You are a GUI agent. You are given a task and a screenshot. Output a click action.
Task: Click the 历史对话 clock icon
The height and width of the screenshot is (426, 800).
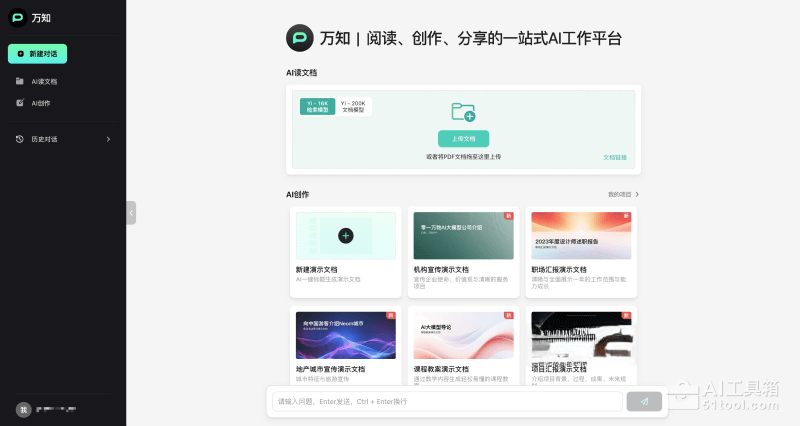pyautogui.click(x=20, y=139)
